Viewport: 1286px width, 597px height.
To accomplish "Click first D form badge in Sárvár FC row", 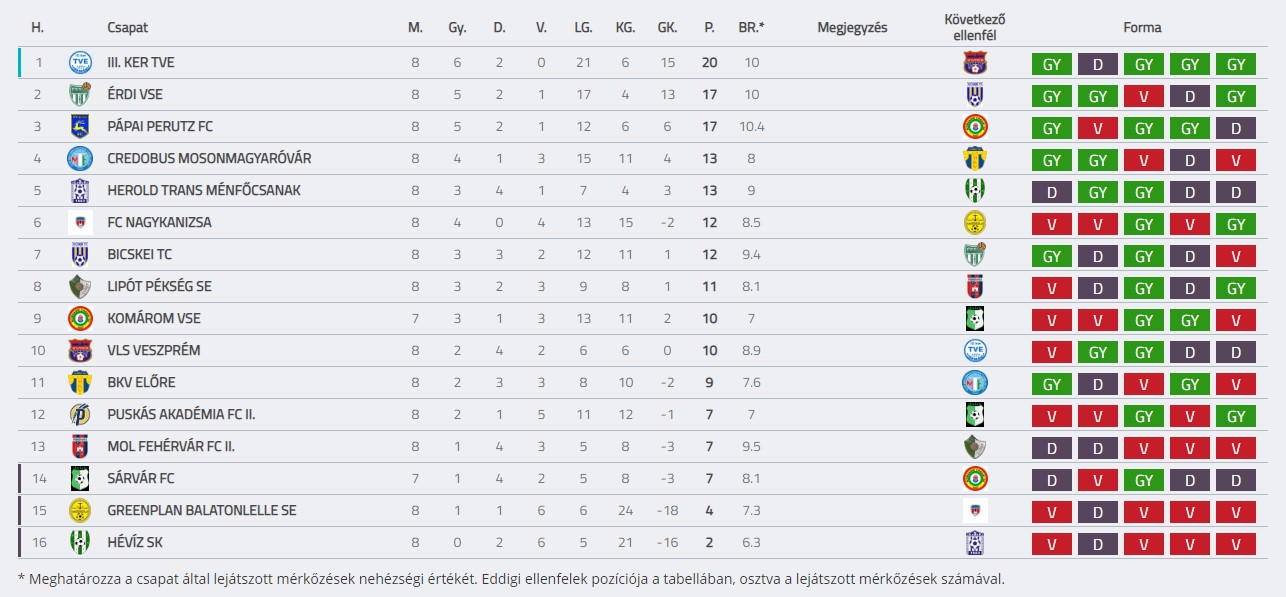I will coord(1052,479).
